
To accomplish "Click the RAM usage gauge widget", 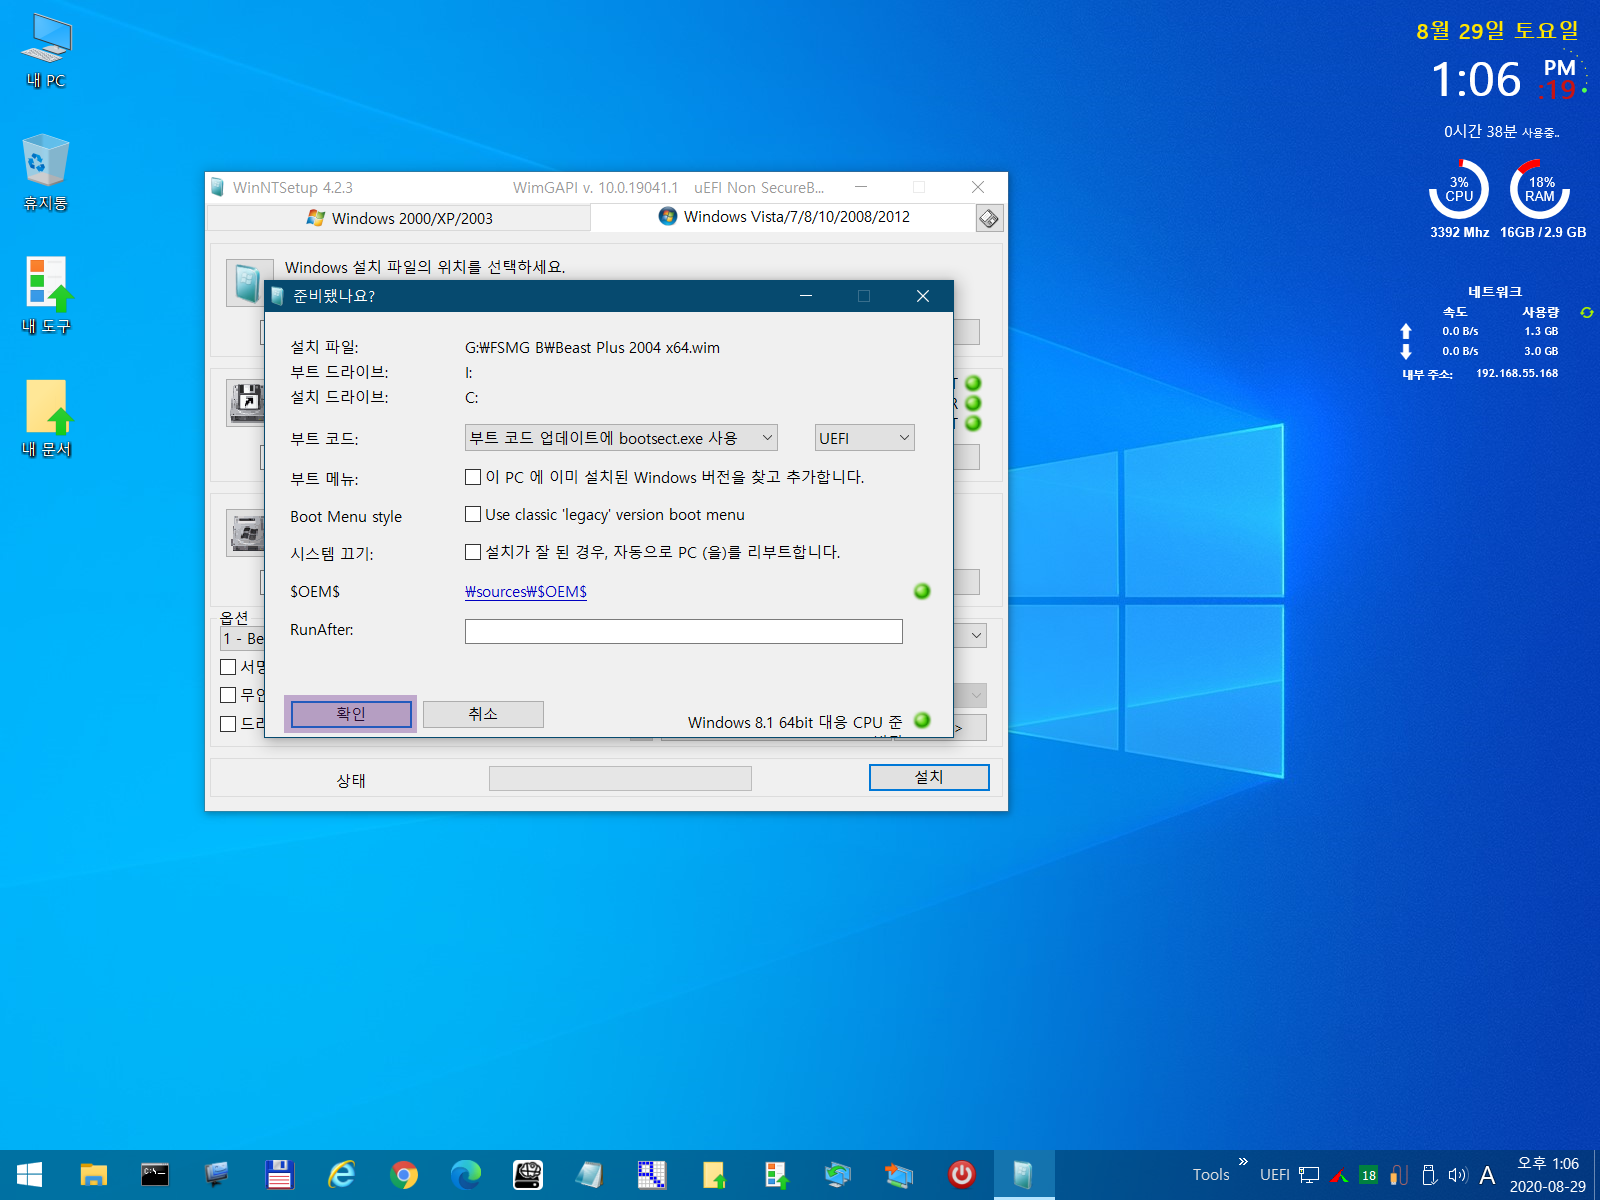I will (1540, 190).
